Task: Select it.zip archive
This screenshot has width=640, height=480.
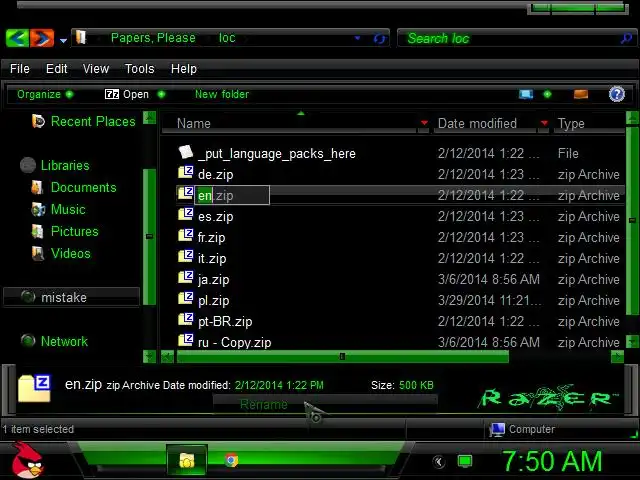Action: [x=212, y=258]
